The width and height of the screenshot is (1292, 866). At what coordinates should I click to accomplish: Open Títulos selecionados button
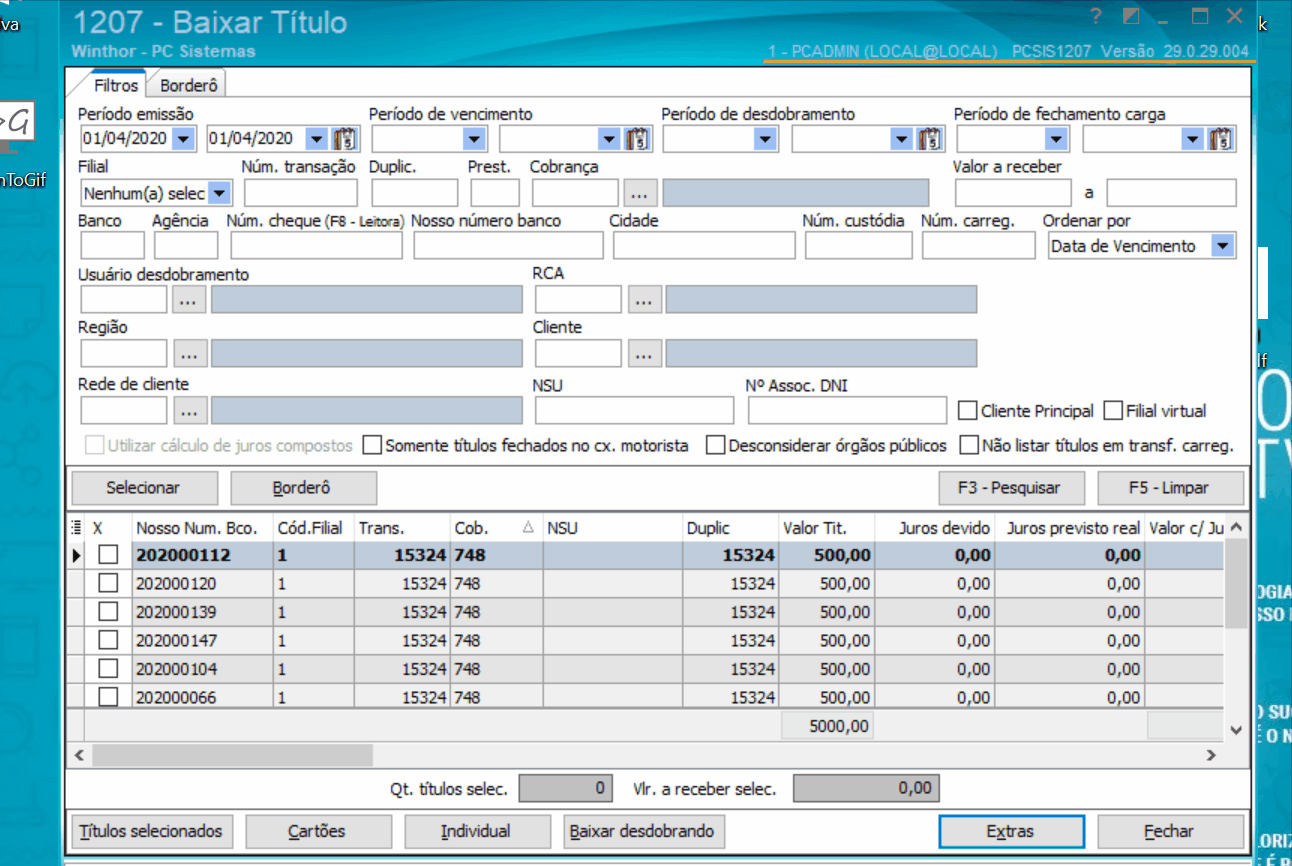[151, 831]
